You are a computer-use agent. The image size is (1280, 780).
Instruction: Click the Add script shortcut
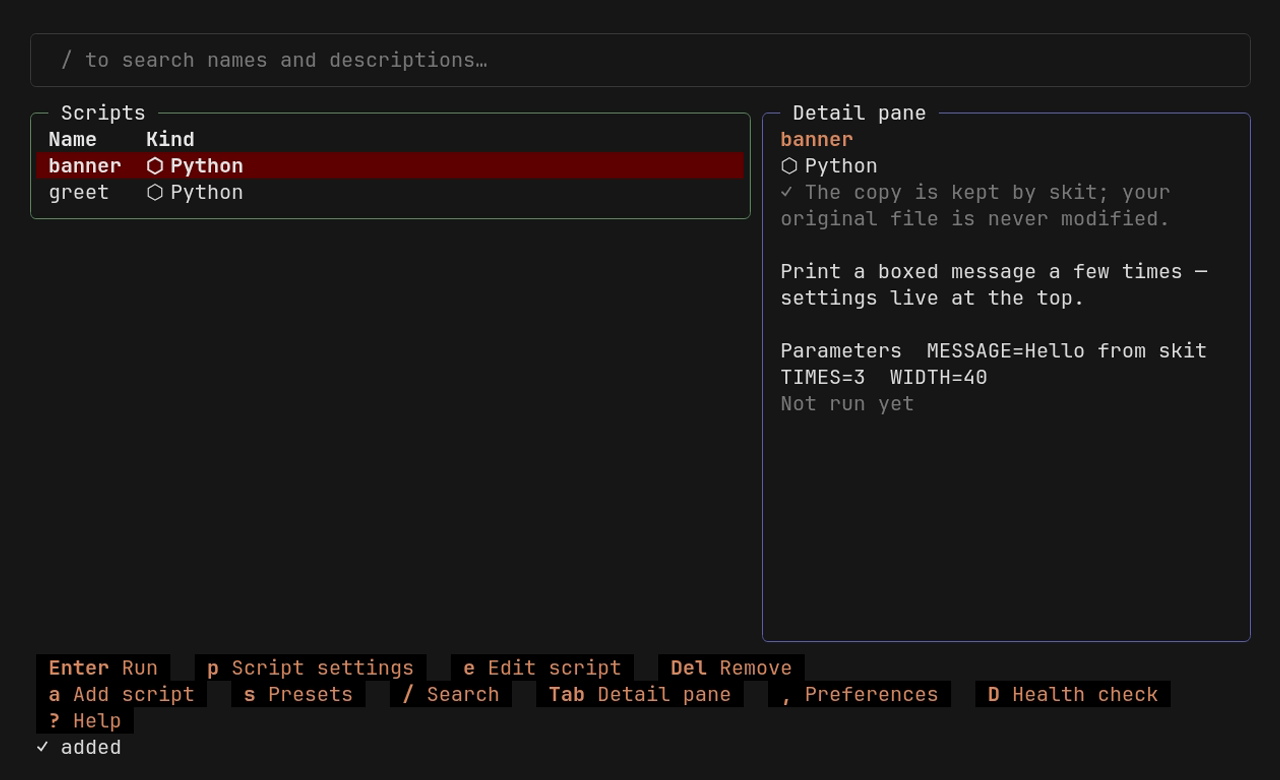(121, 694)
